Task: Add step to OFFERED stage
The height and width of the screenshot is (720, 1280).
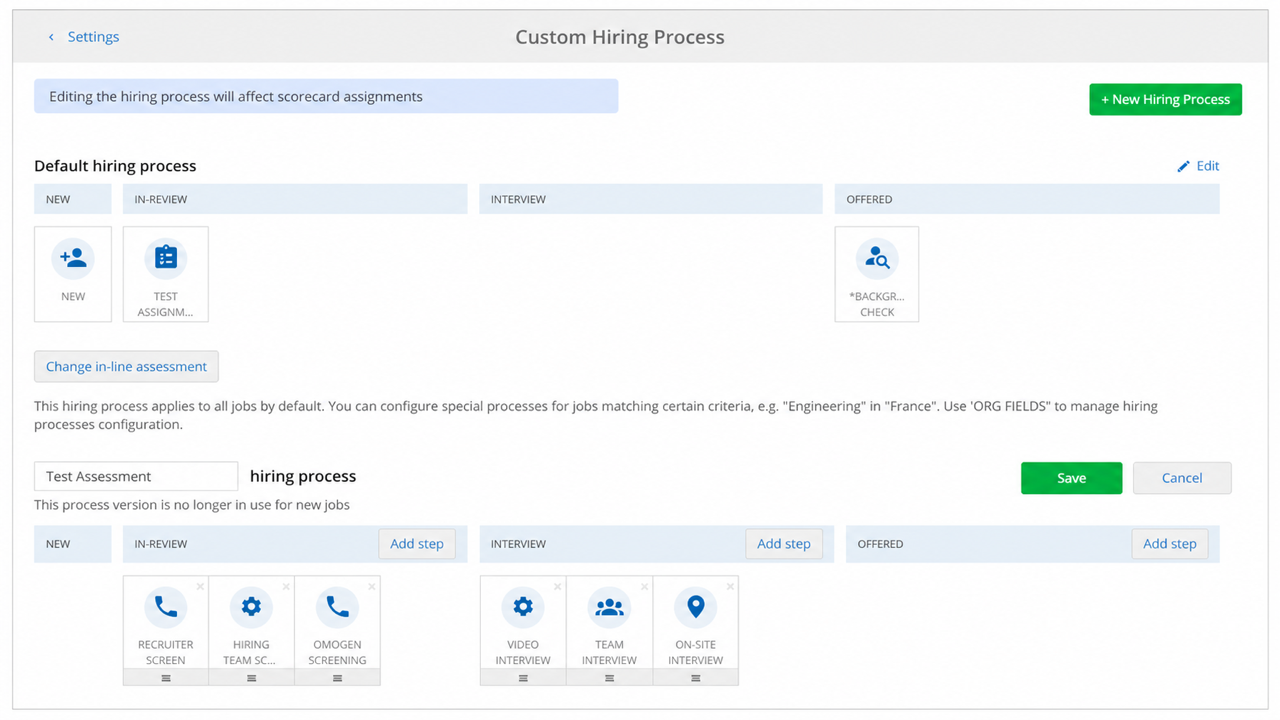Action: (x=1170, y=544)
